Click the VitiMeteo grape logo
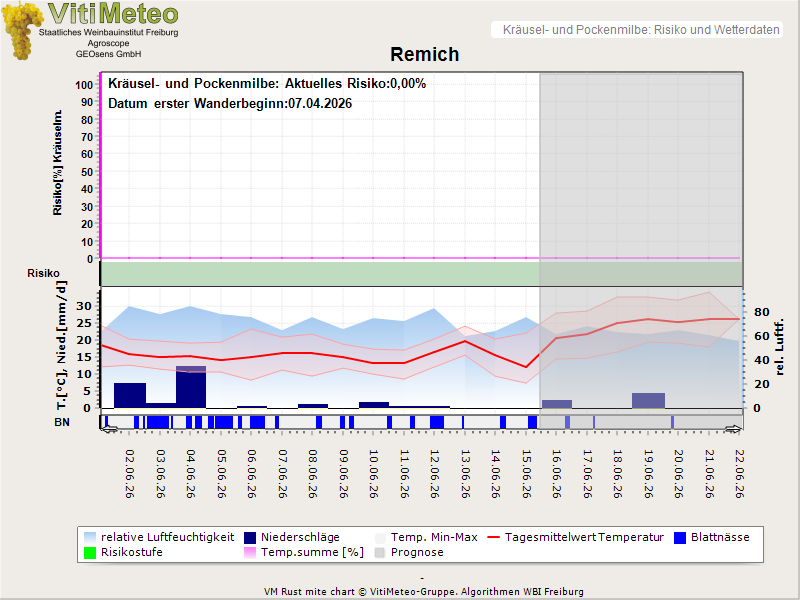Viewport: 800px width, 600px height. pyautogui.click(x=22, y=30)
